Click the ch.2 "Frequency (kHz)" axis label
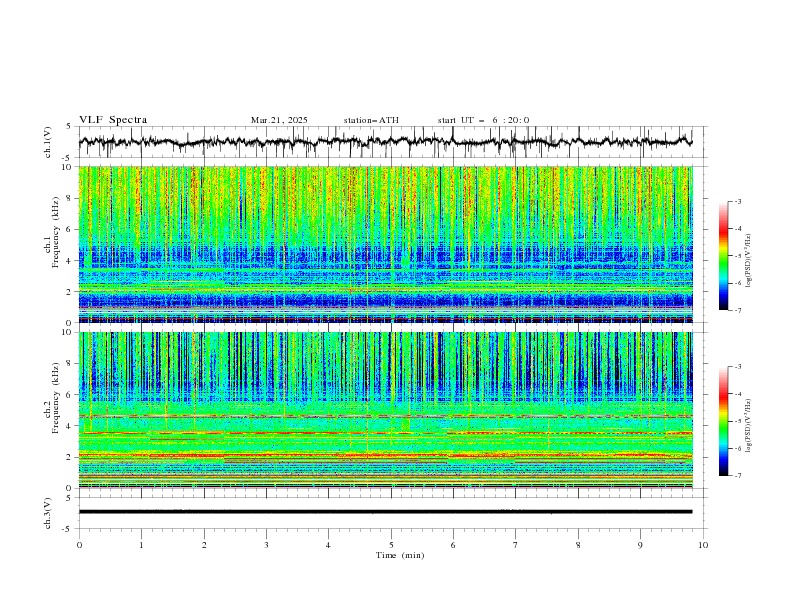 (x=56, y=398)
